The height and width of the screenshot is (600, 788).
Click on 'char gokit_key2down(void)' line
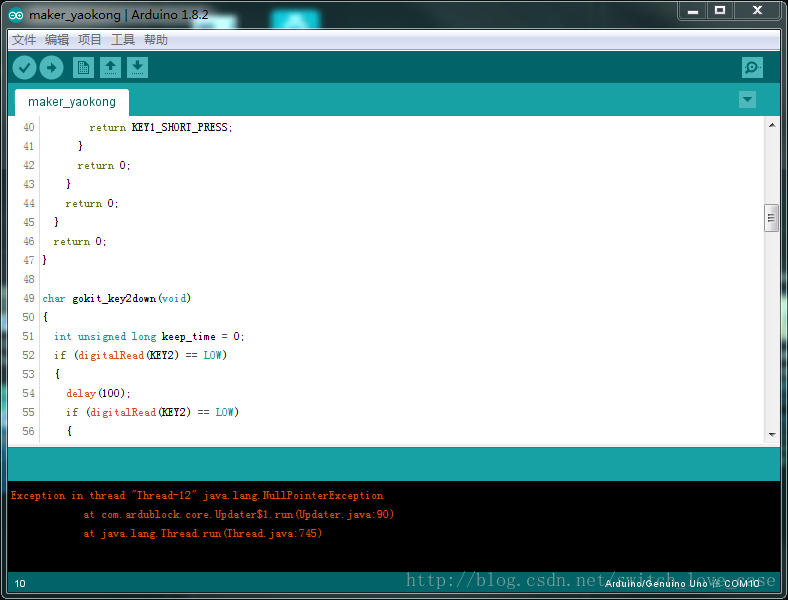tap(117, 298)
